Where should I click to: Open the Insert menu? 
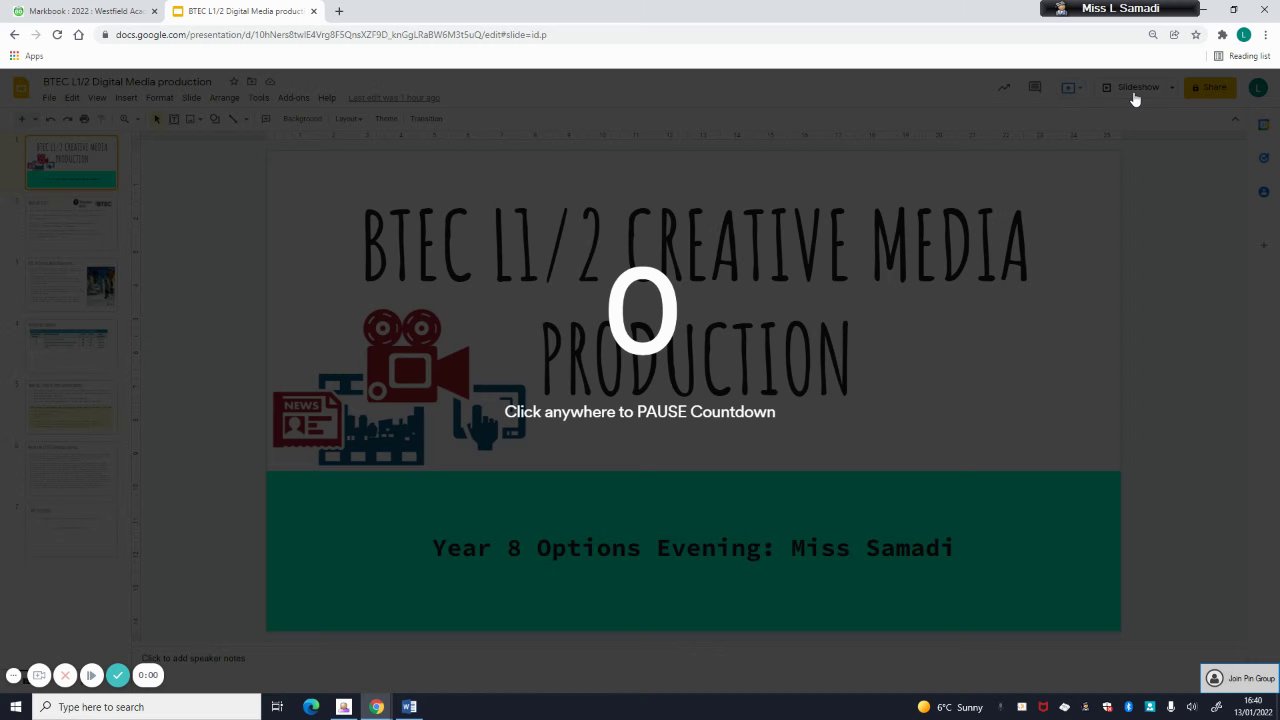126,98
